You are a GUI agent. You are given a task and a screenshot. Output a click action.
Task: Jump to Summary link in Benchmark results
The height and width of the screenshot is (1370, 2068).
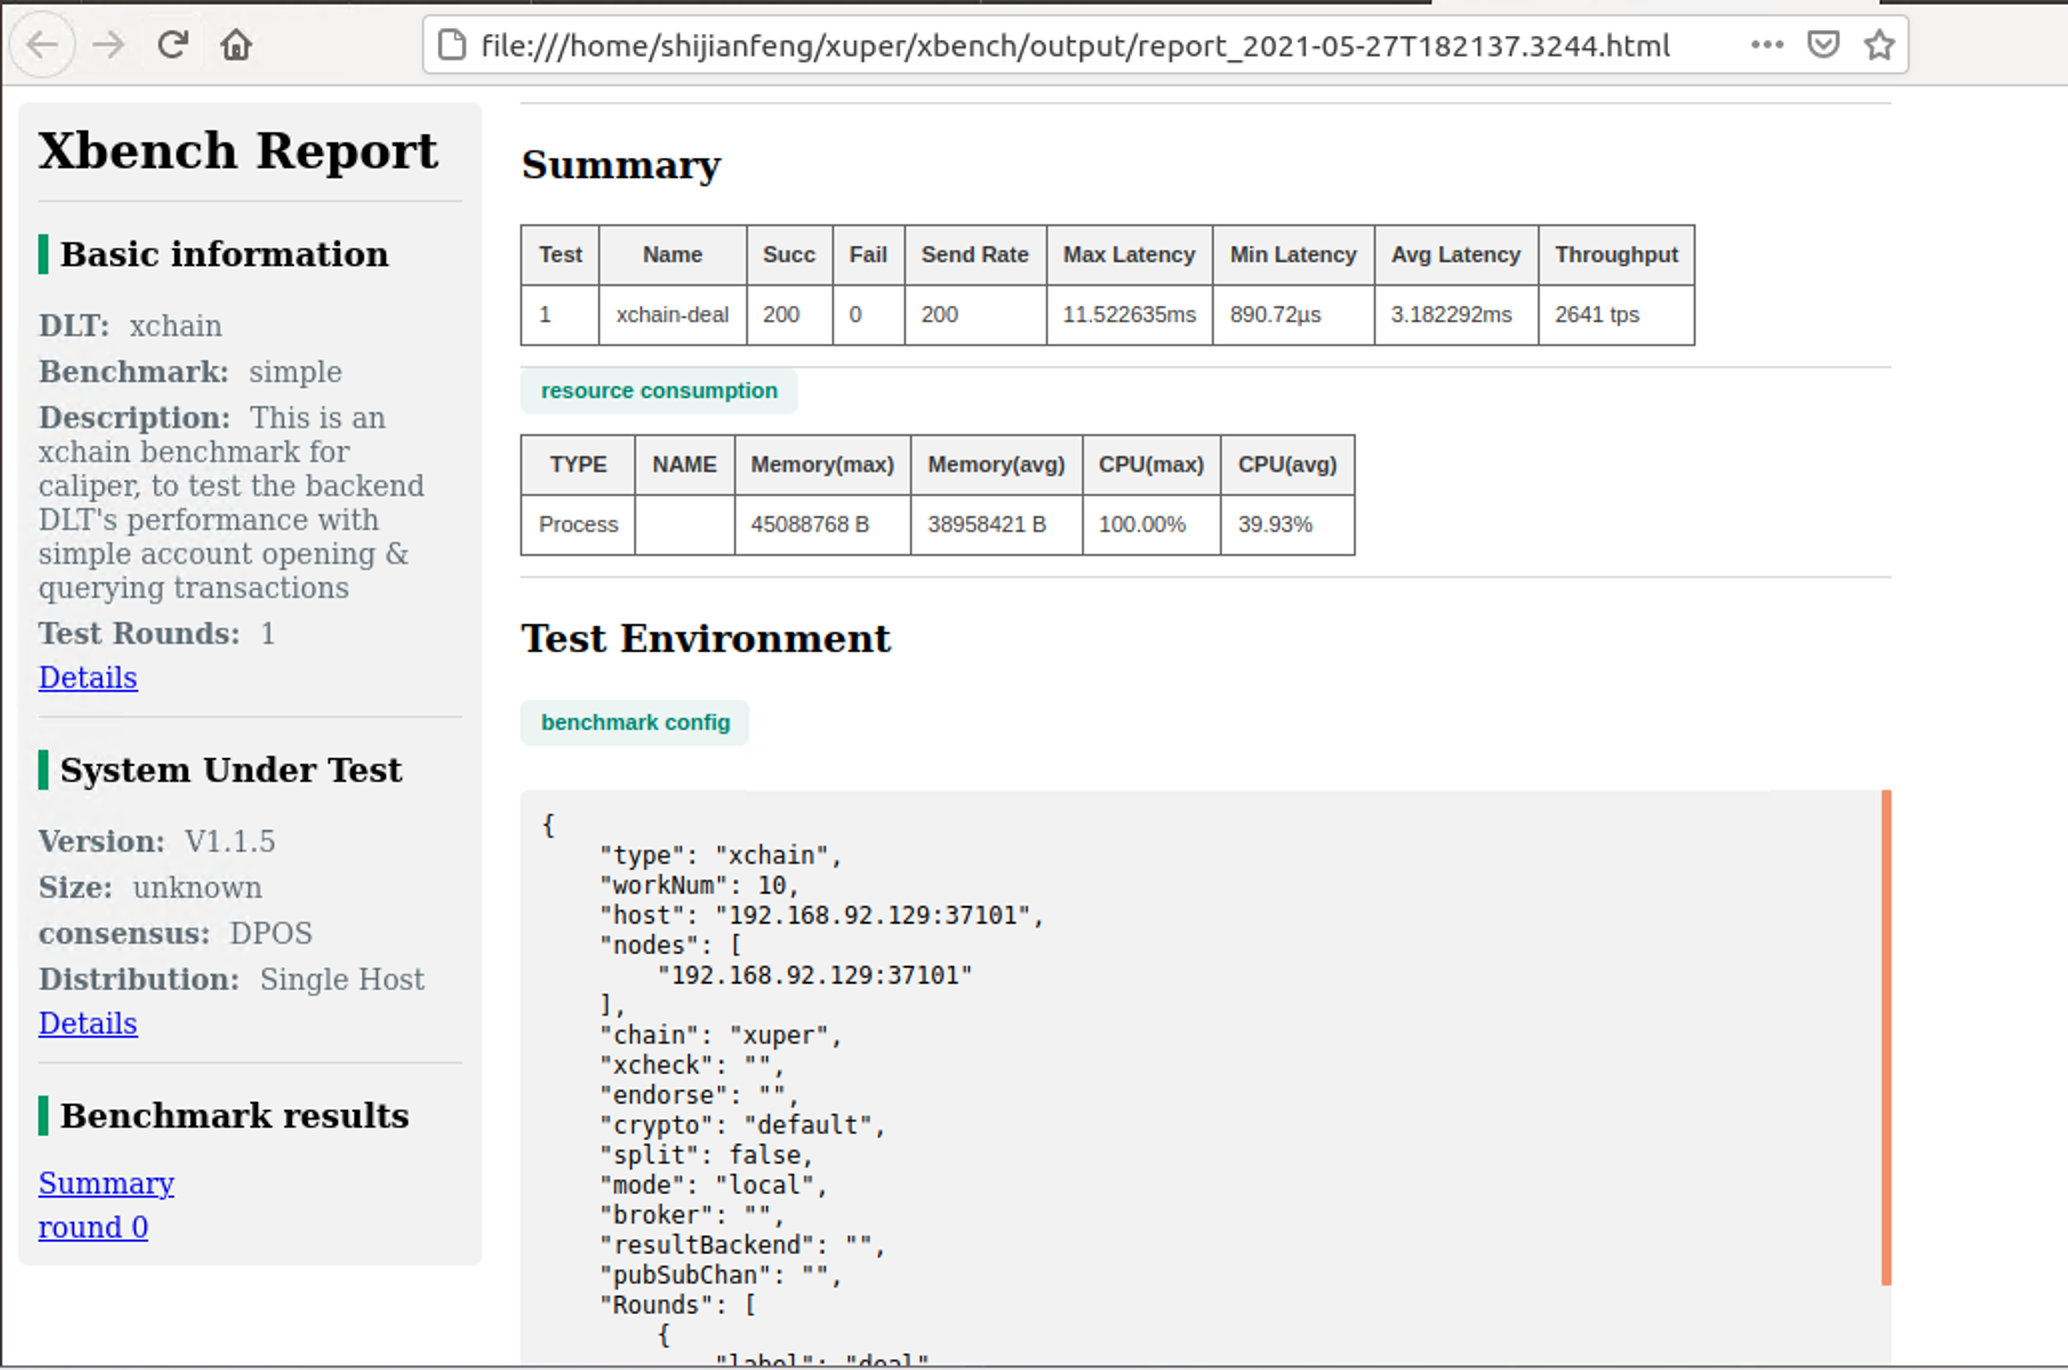click(x=106, y=1184)
